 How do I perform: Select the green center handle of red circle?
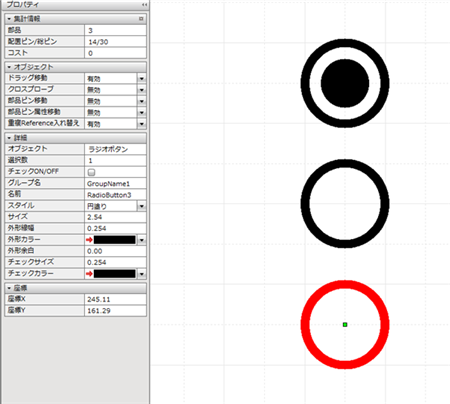click(x=345, y=324)
